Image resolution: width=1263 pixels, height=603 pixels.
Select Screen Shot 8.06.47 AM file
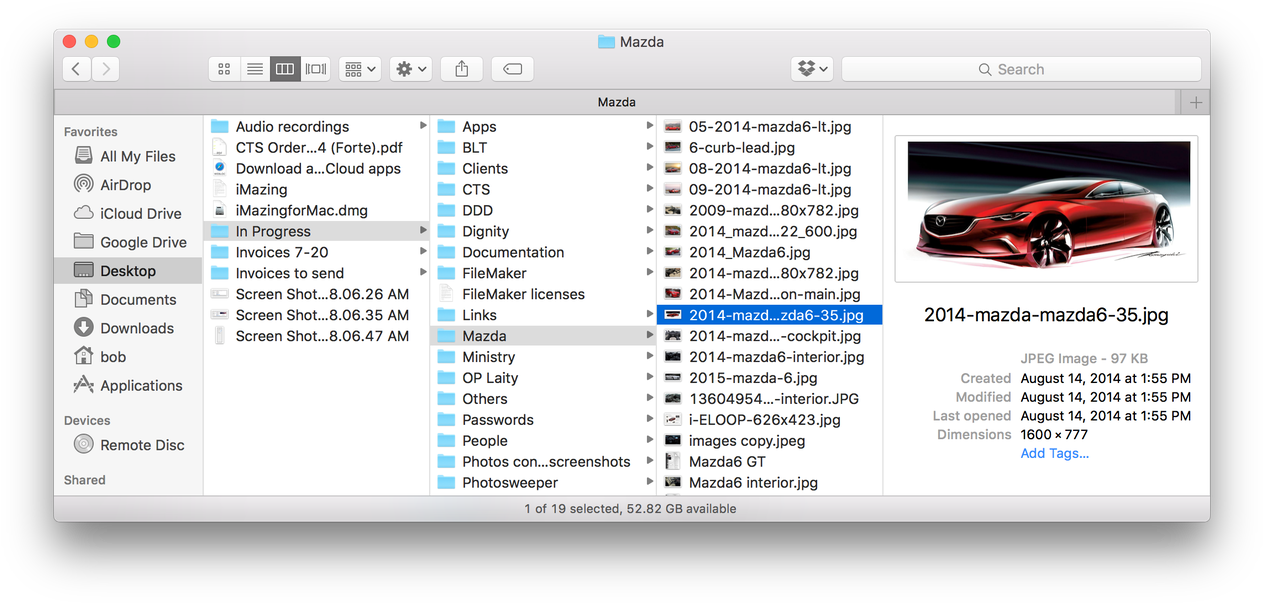point(317,336)
